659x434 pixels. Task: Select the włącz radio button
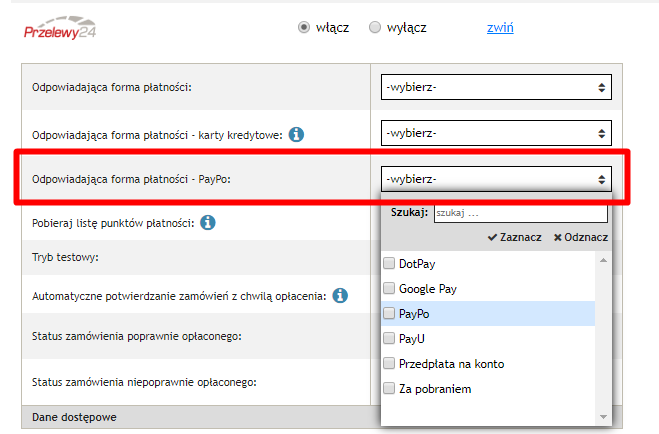click(x=305, y=27)
